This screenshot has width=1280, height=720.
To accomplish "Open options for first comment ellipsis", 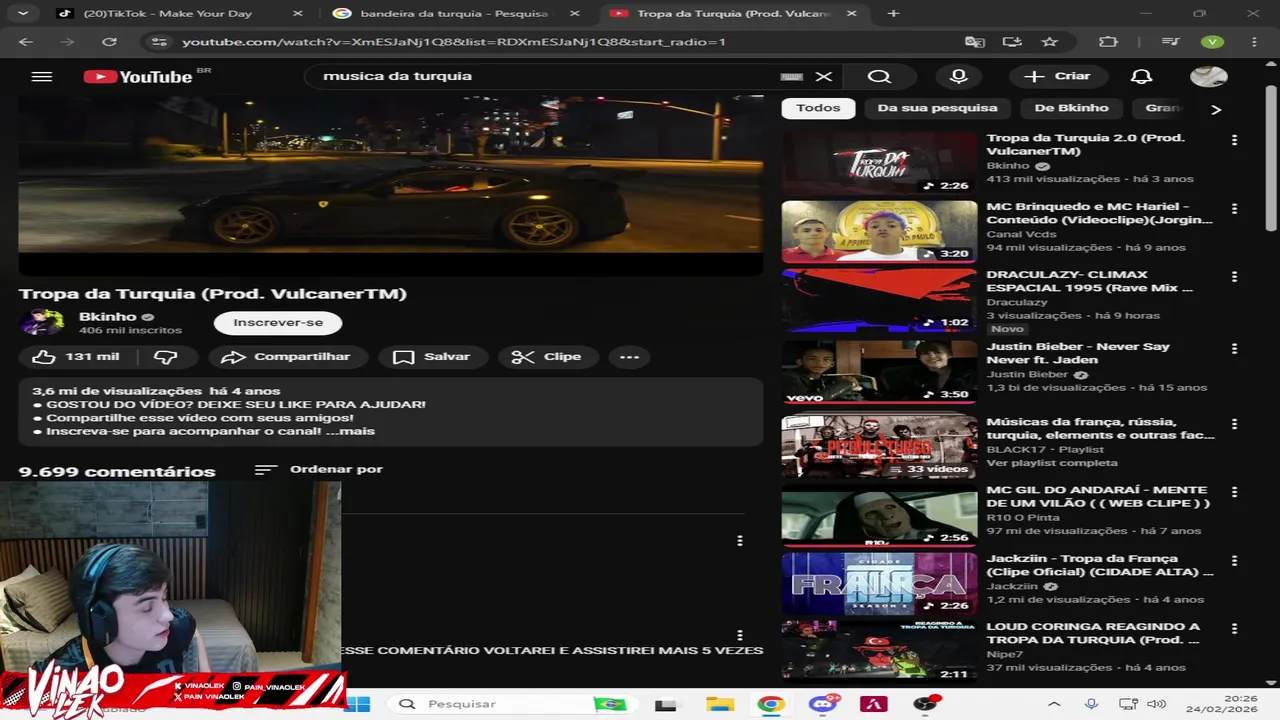I will pos(740,540).
